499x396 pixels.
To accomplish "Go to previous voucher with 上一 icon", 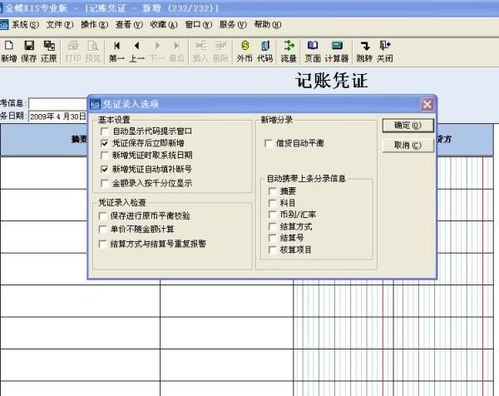I will 137,51.
